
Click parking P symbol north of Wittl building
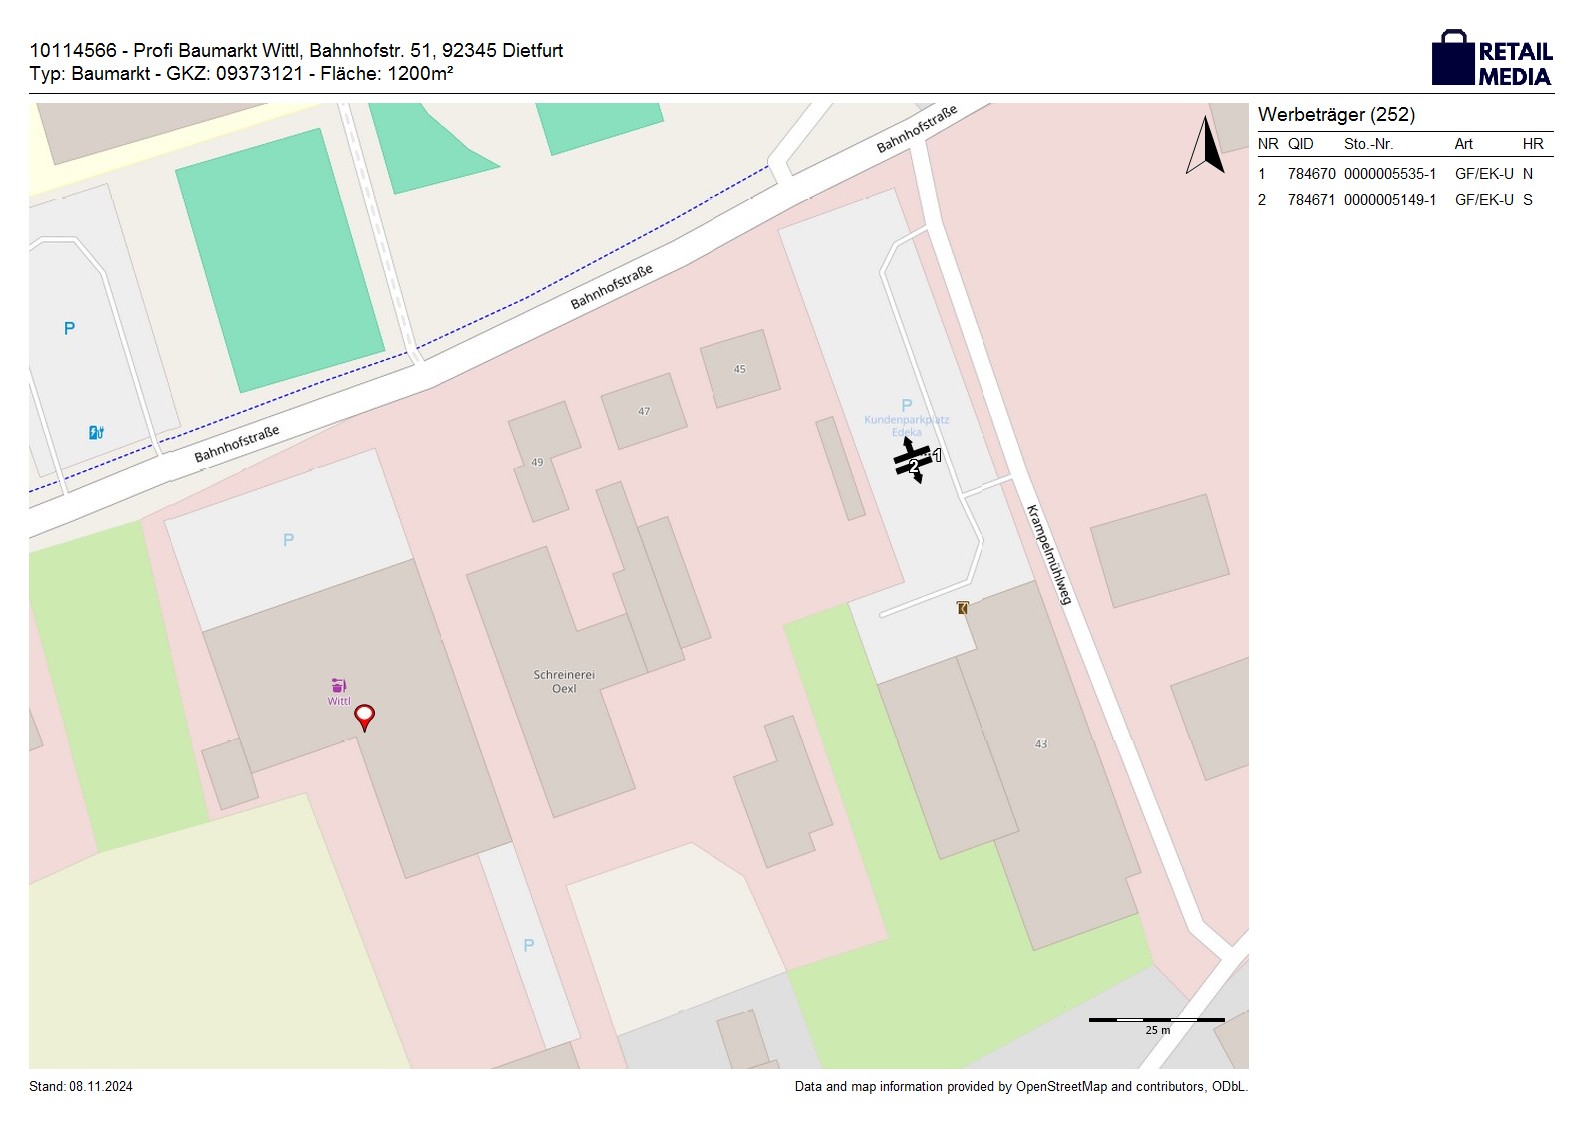pos(288,540)
